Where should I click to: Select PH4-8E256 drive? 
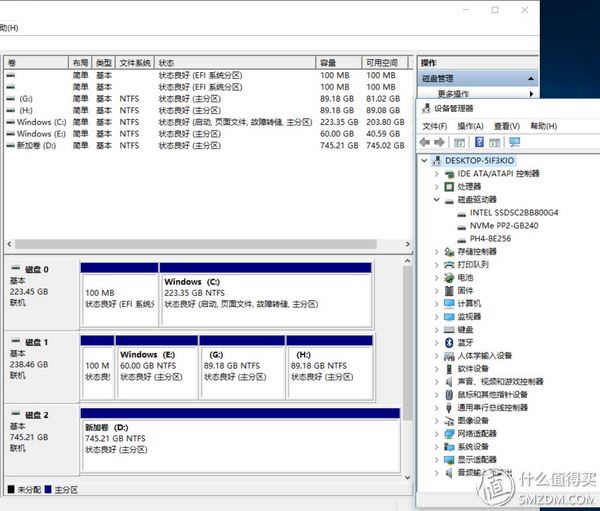coord(490,238)
